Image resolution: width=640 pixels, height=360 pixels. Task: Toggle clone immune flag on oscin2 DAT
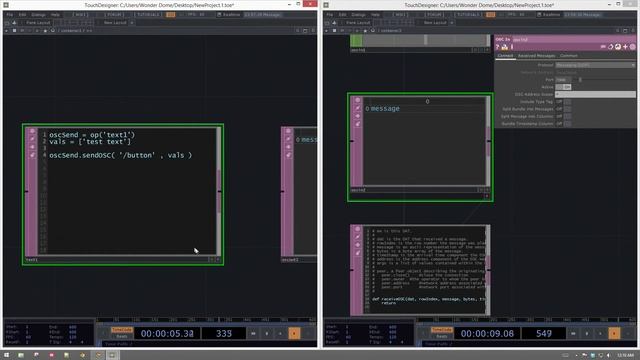[x=358, y=108]
